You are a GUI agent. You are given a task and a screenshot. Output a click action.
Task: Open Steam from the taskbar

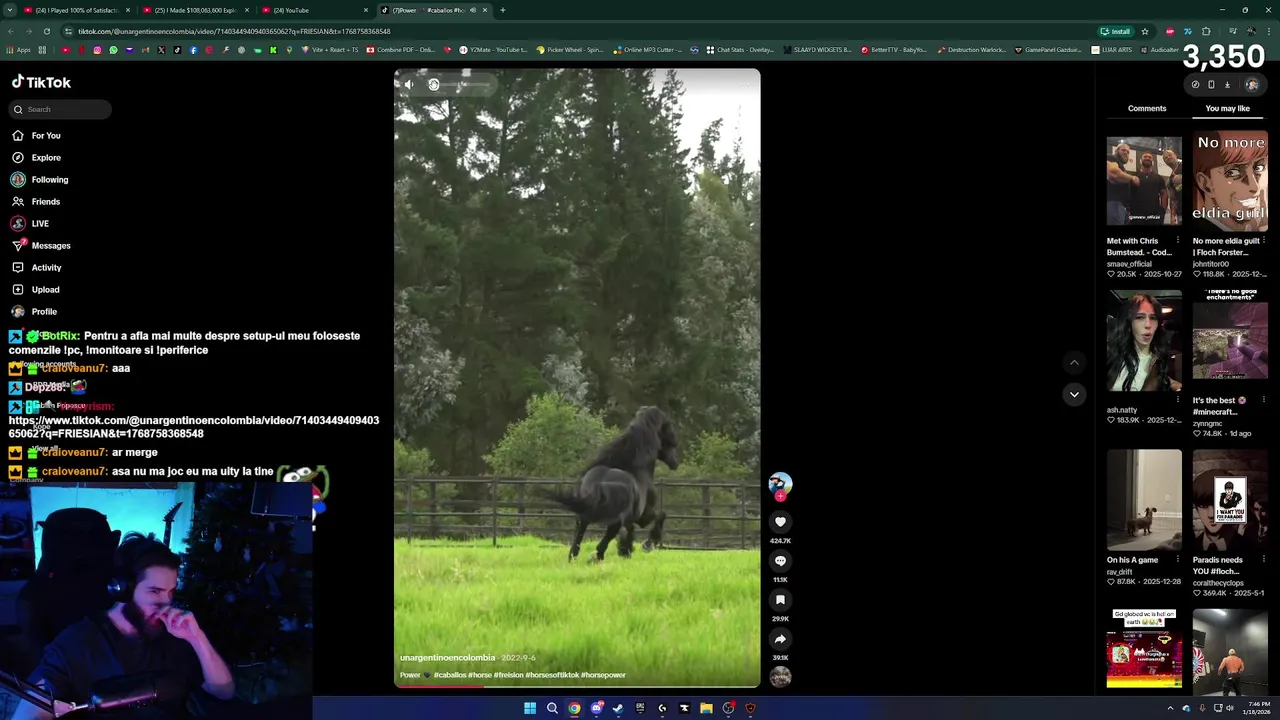pyautogui.click(x=618, y=708)
